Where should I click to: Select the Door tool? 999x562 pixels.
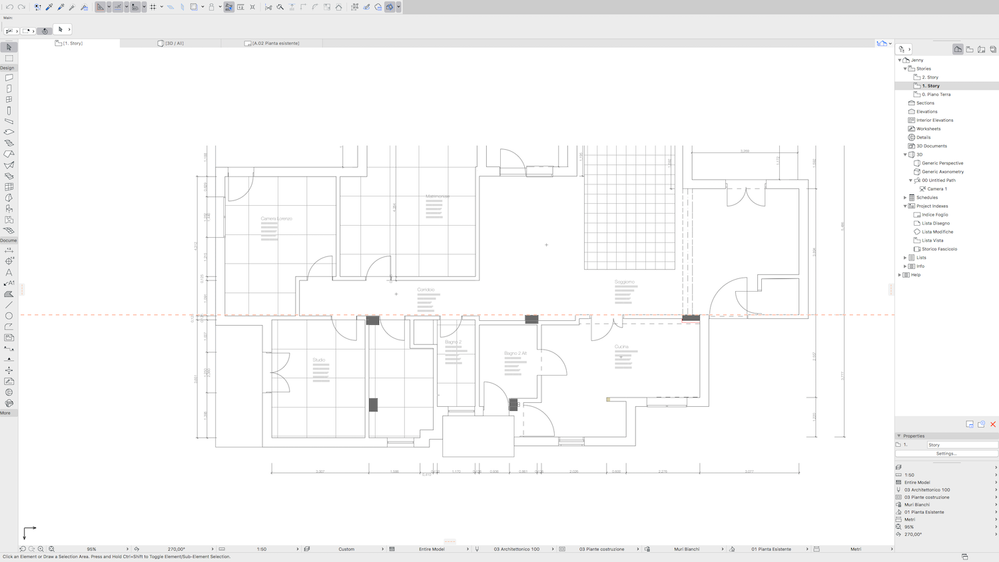[9, 89]
